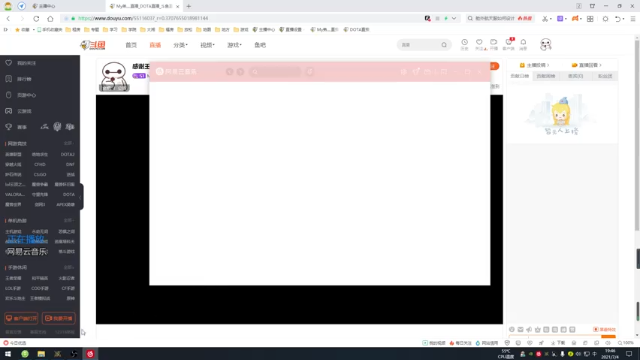Click the orange 我要开播 button
640x360 pixels.
(58, 318)
